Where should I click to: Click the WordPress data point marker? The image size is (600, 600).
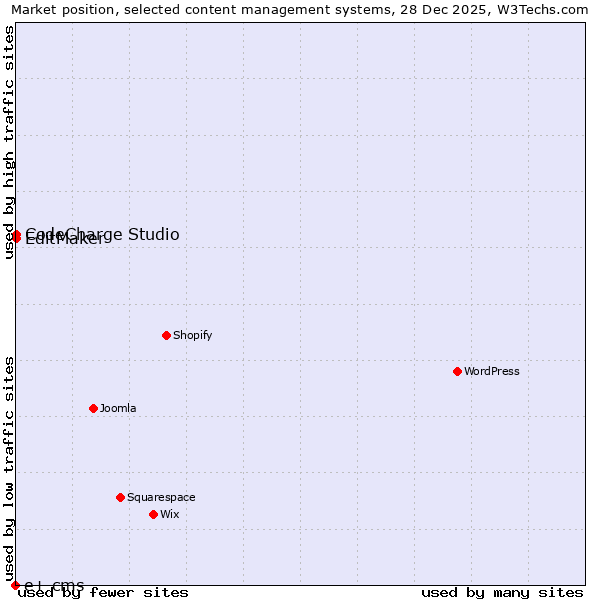pos(457,371)
